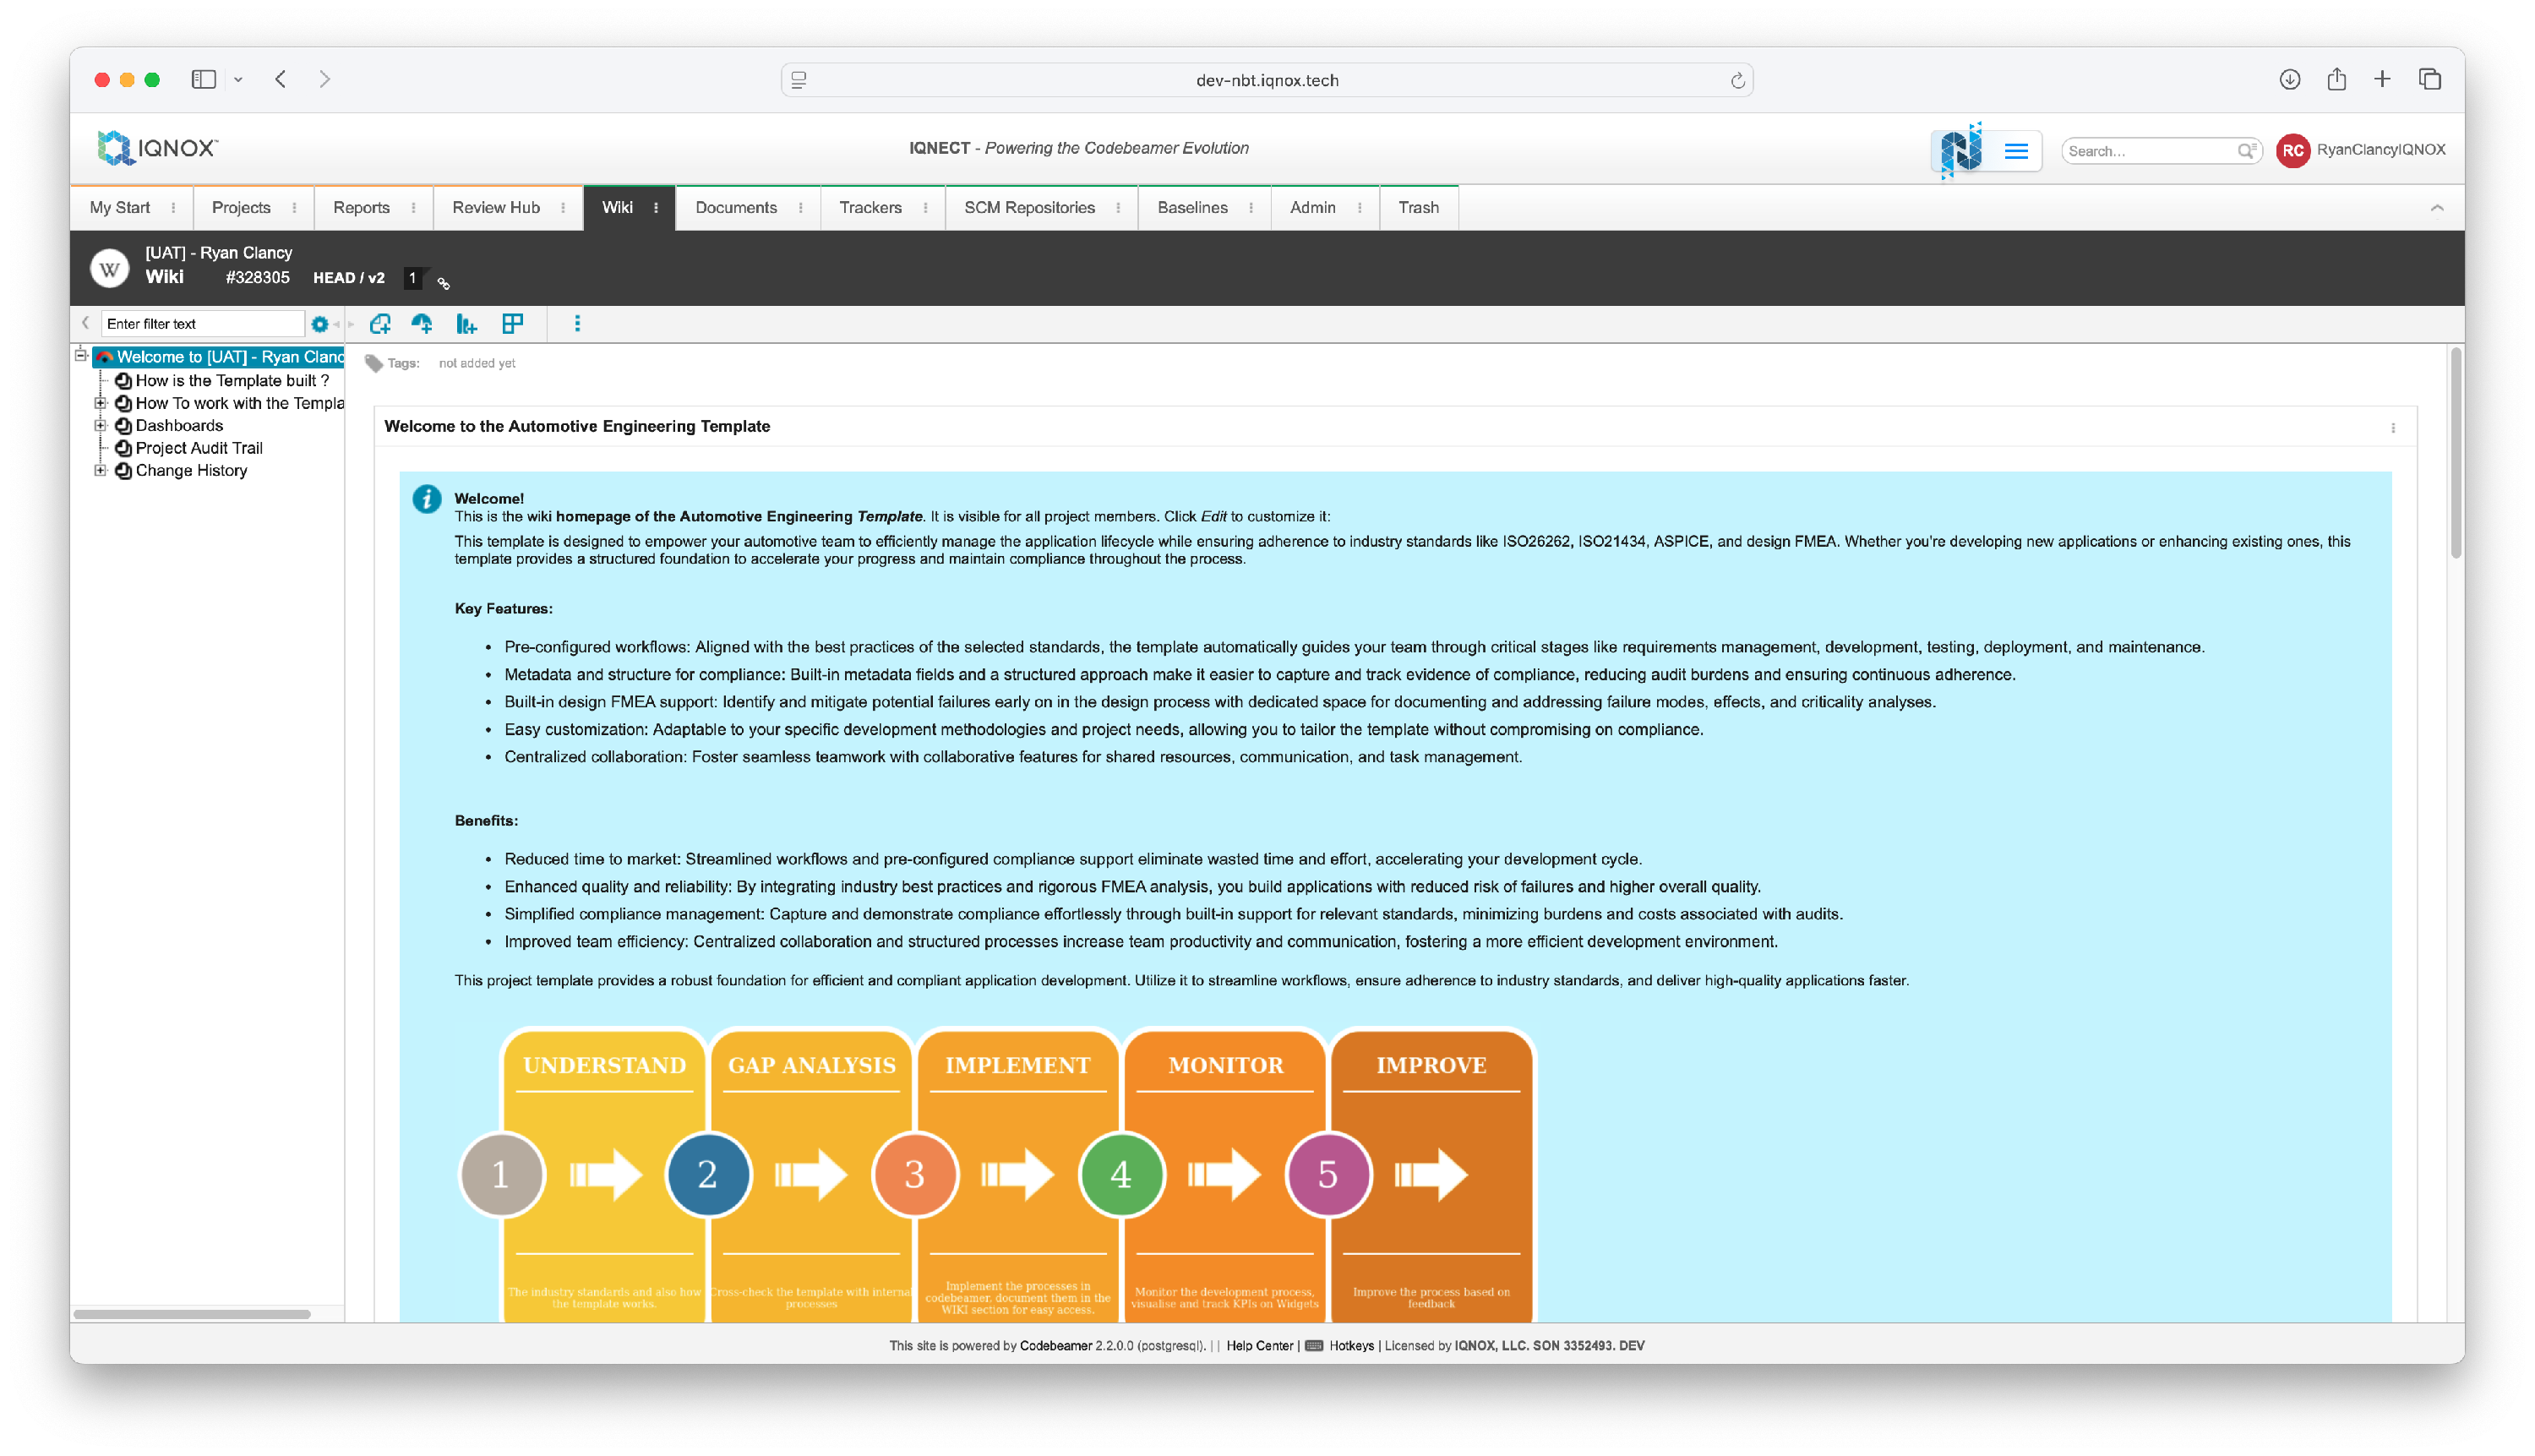Collapse the top navigation bar chevron
Image resolution: width=2535 pixels, height=1456 pixels.
(x=2436, y=208)
